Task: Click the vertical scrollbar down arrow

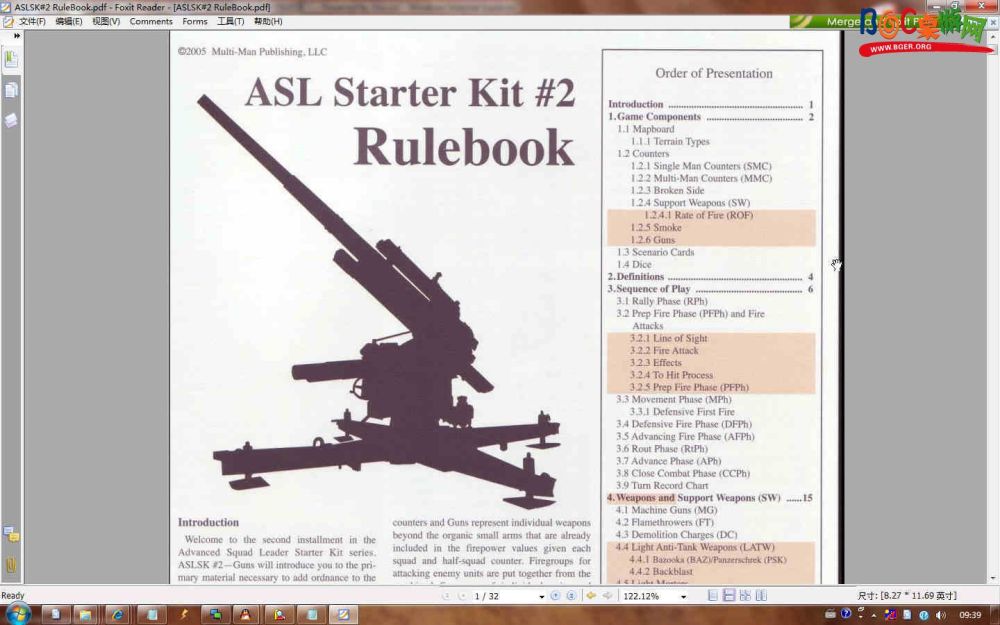Action: [x=994, y=578]
